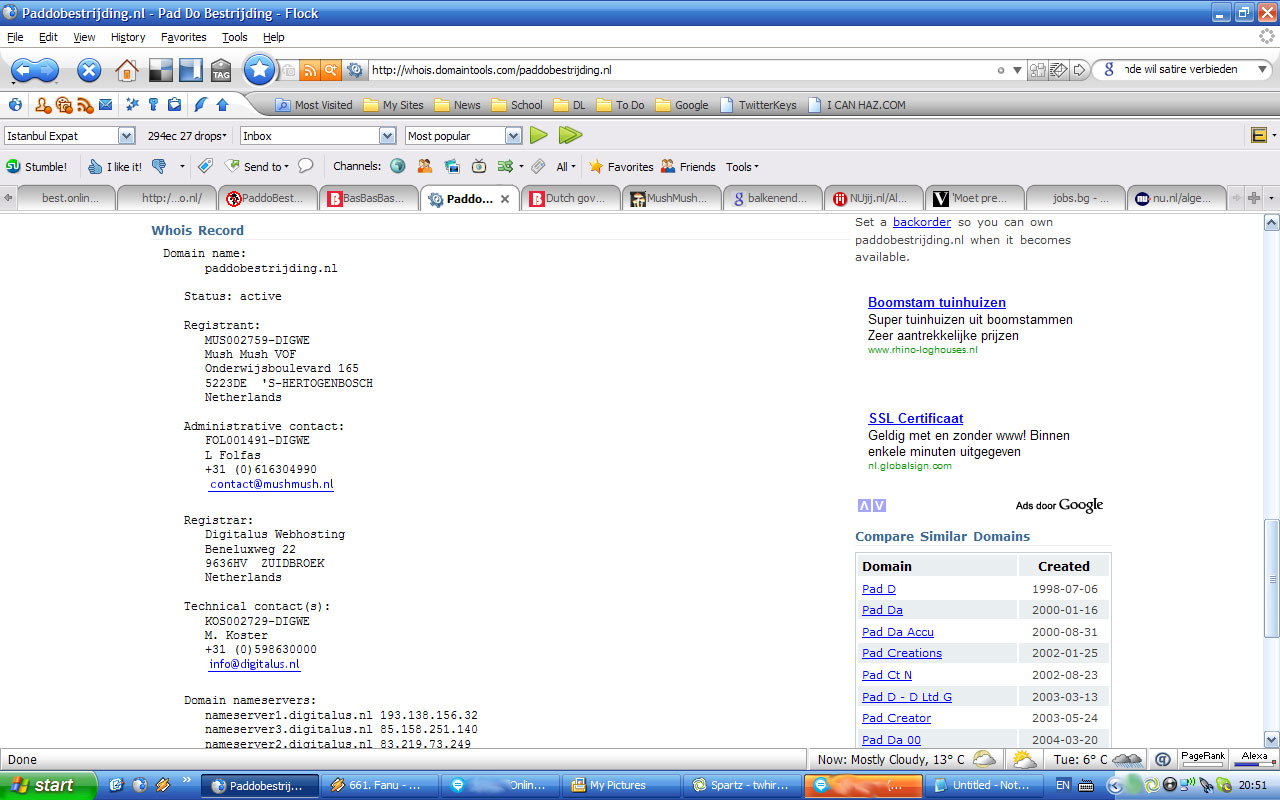
Task: Open the Most popular combo box
Action: (513, 135)
